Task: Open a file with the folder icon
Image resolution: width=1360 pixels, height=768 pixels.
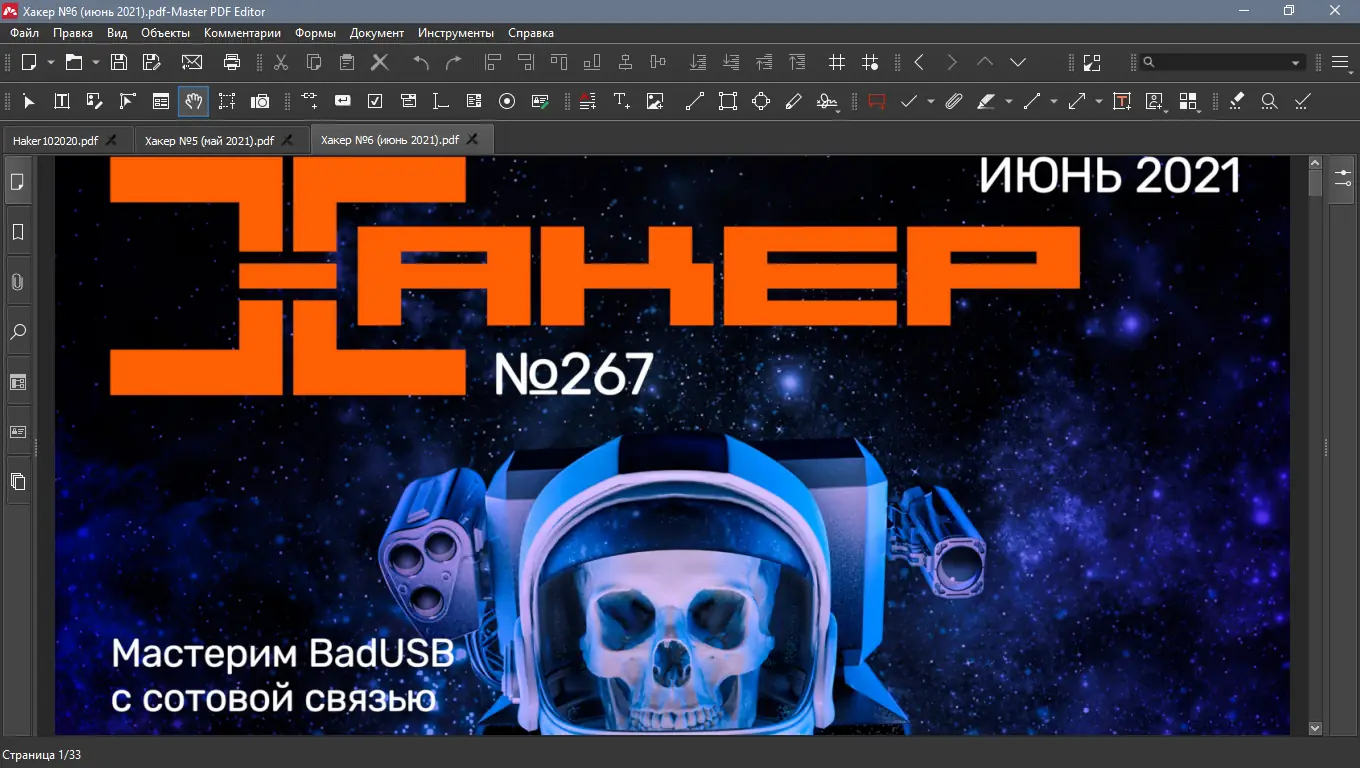Action: [74, 62]
